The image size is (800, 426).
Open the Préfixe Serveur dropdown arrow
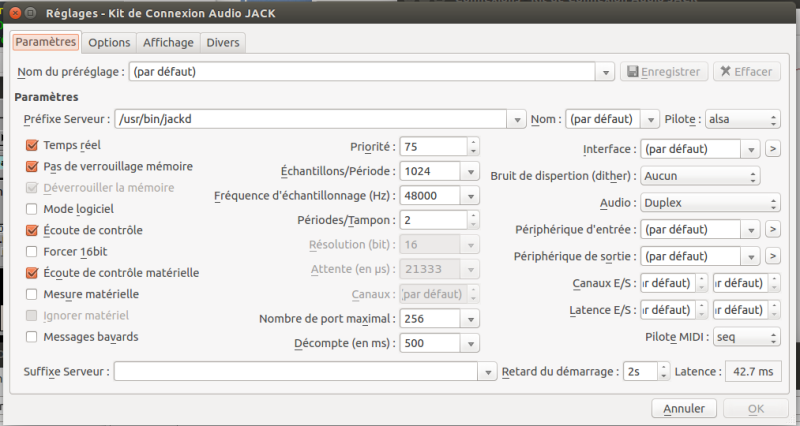point(517,119)
